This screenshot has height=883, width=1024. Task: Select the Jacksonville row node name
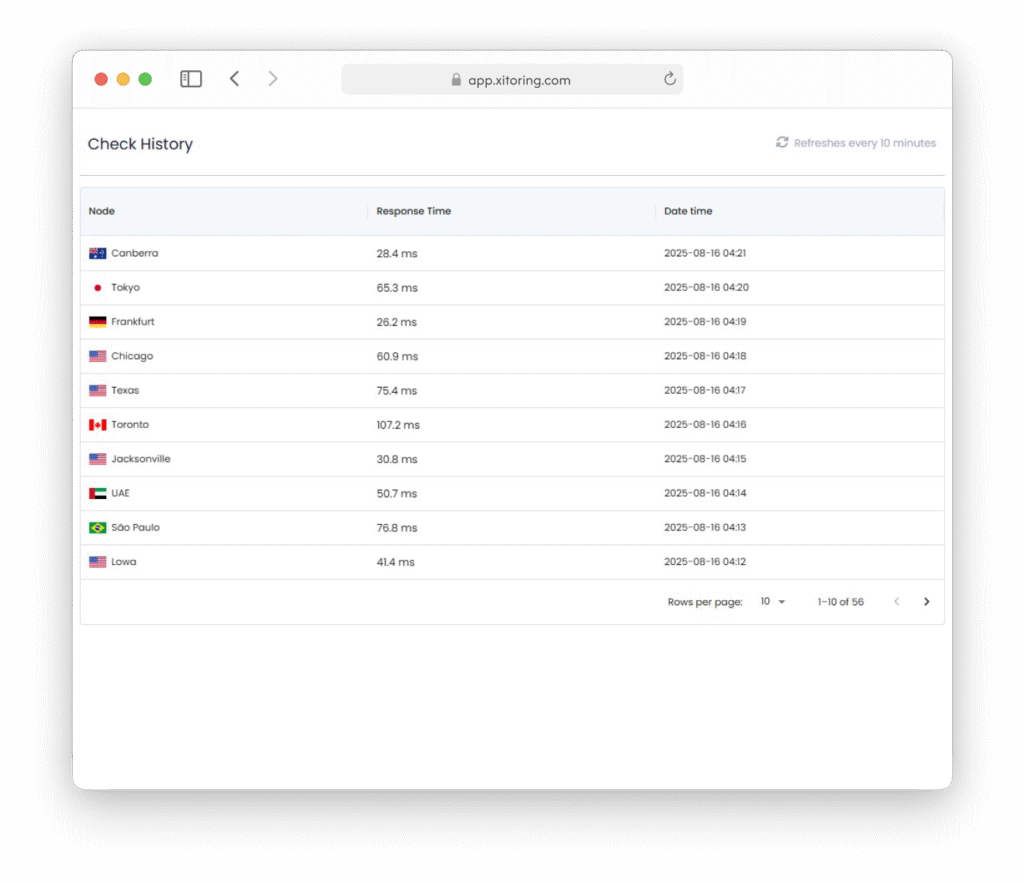[x=140, y=459]
